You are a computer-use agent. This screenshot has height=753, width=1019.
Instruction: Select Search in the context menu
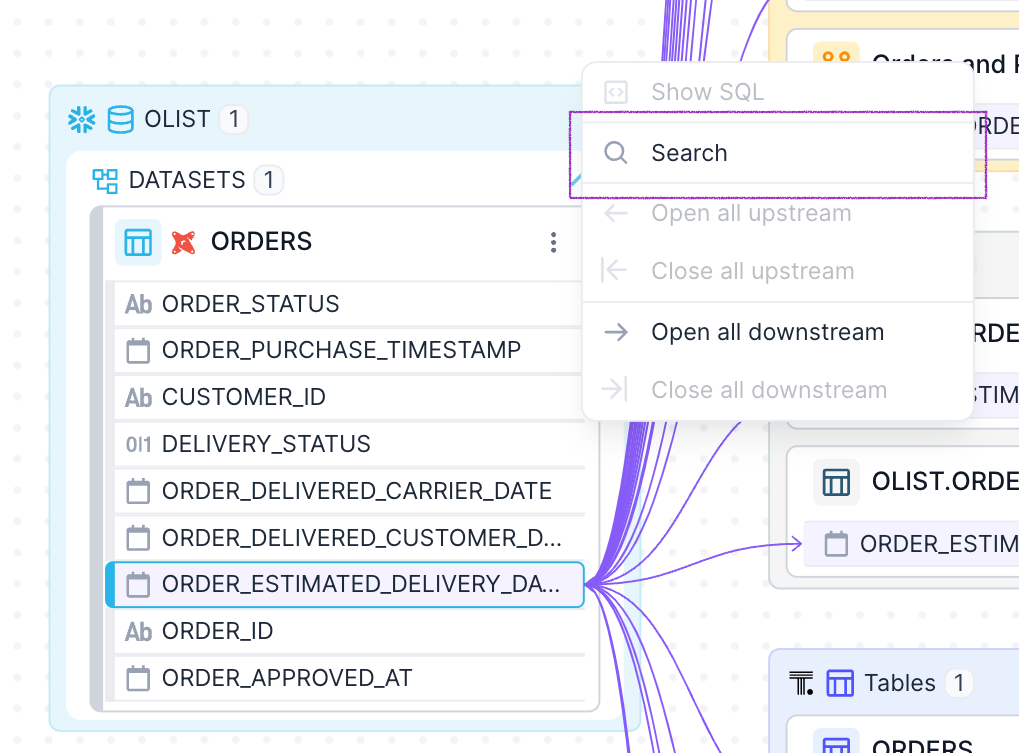coord(689,153)
